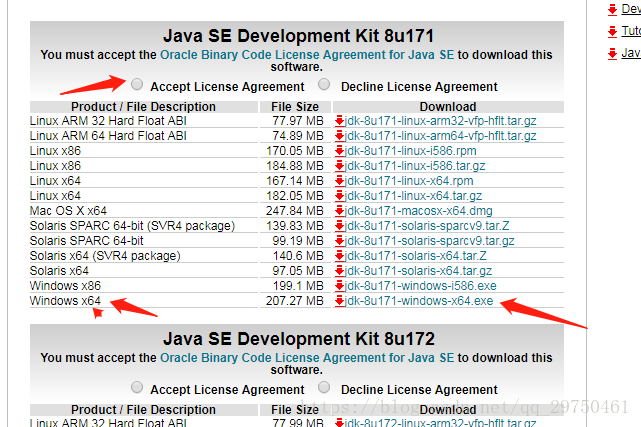This screenshot has width=641, height=427.
Task: Open the Dev link in right sidebar
Action: click(x=631, y=9)
